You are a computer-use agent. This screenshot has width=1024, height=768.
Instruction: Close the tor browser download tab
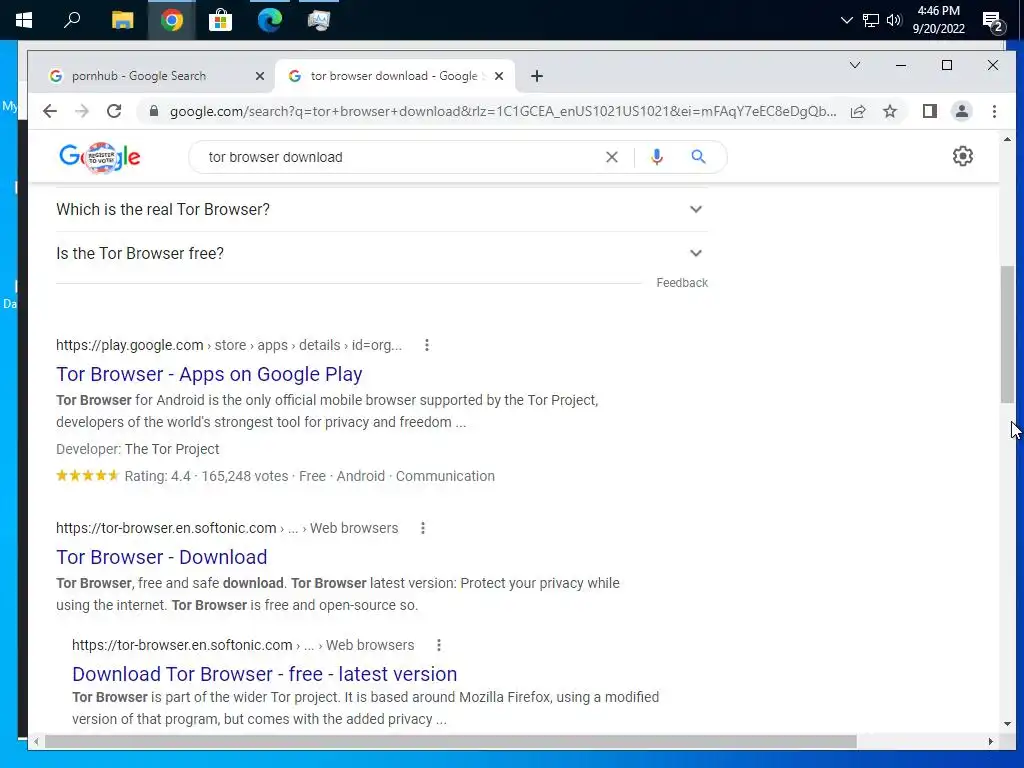(499, 76)
